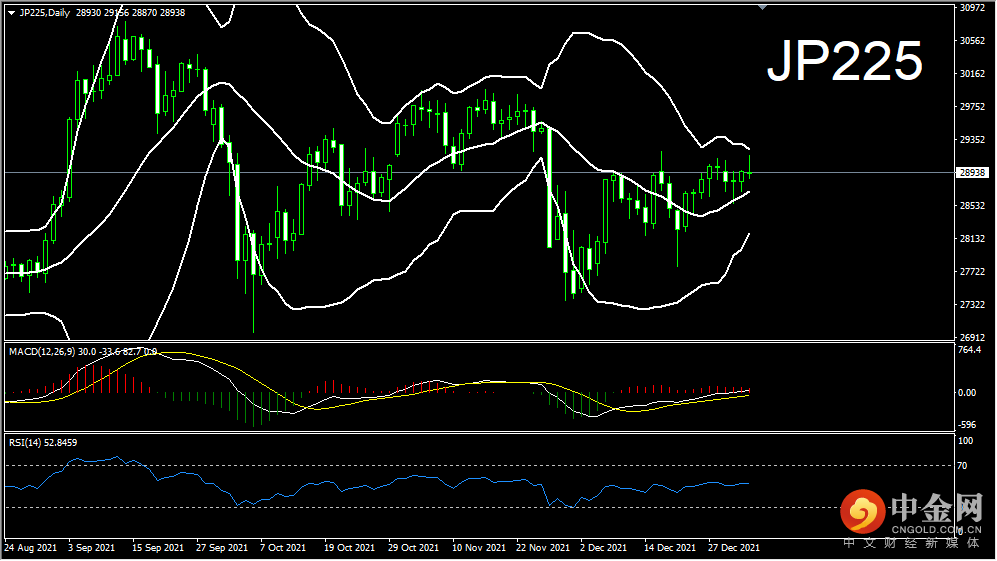Screen dimensions: 997x561
Task: Click the date label 29 Oct 2021
Action: (413, 548)
